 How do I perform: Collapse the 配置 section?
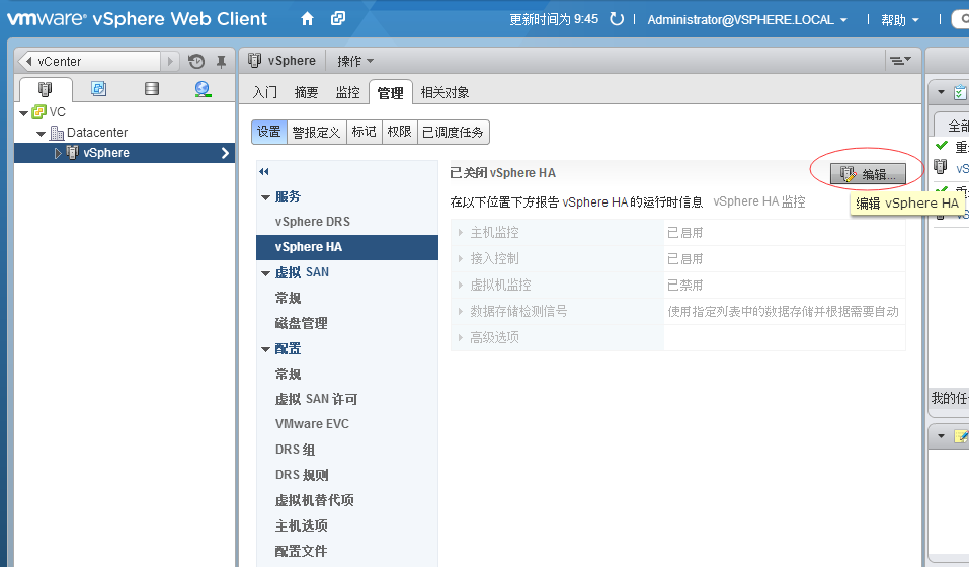265,349
